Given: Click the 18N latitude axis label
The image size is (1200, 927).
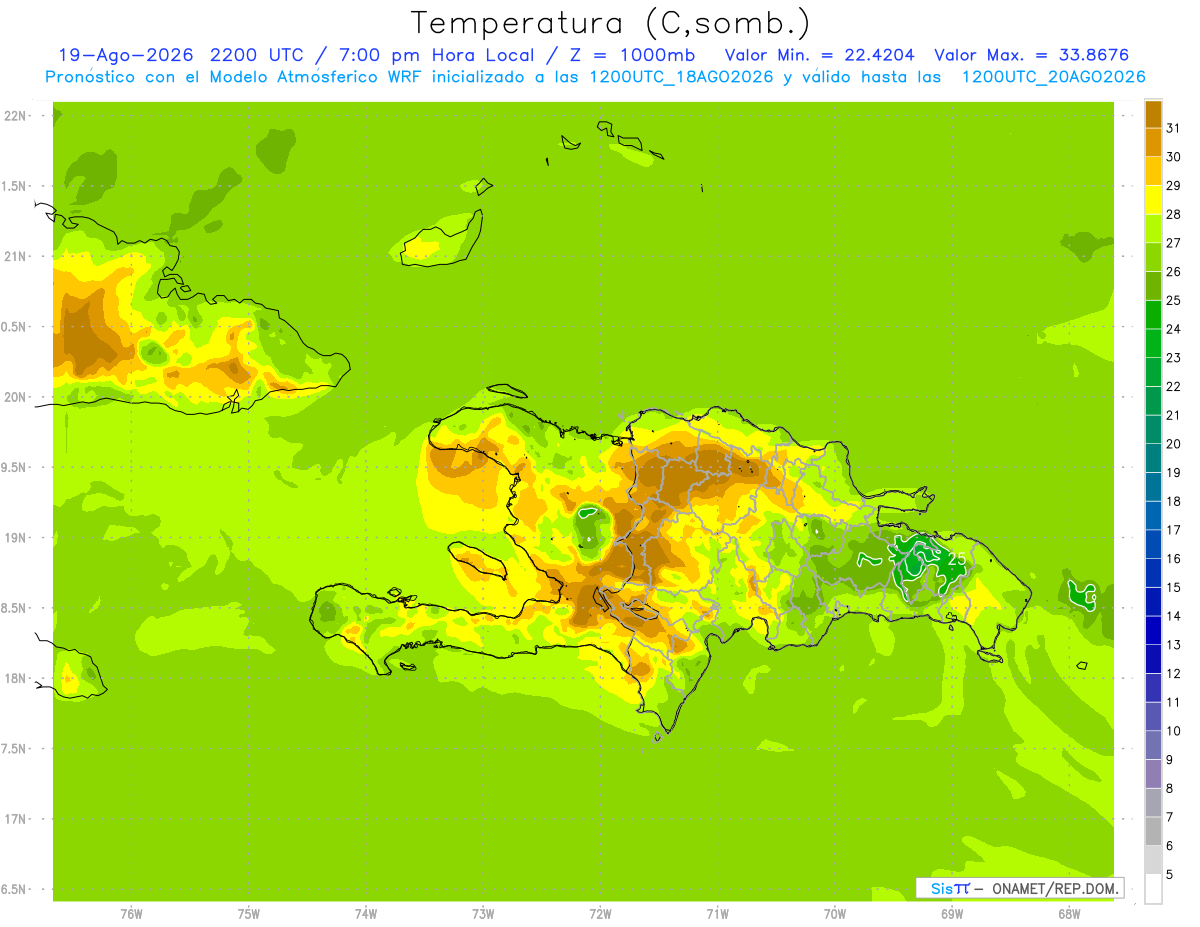Looking at the screenshot, I should point(16,678).
